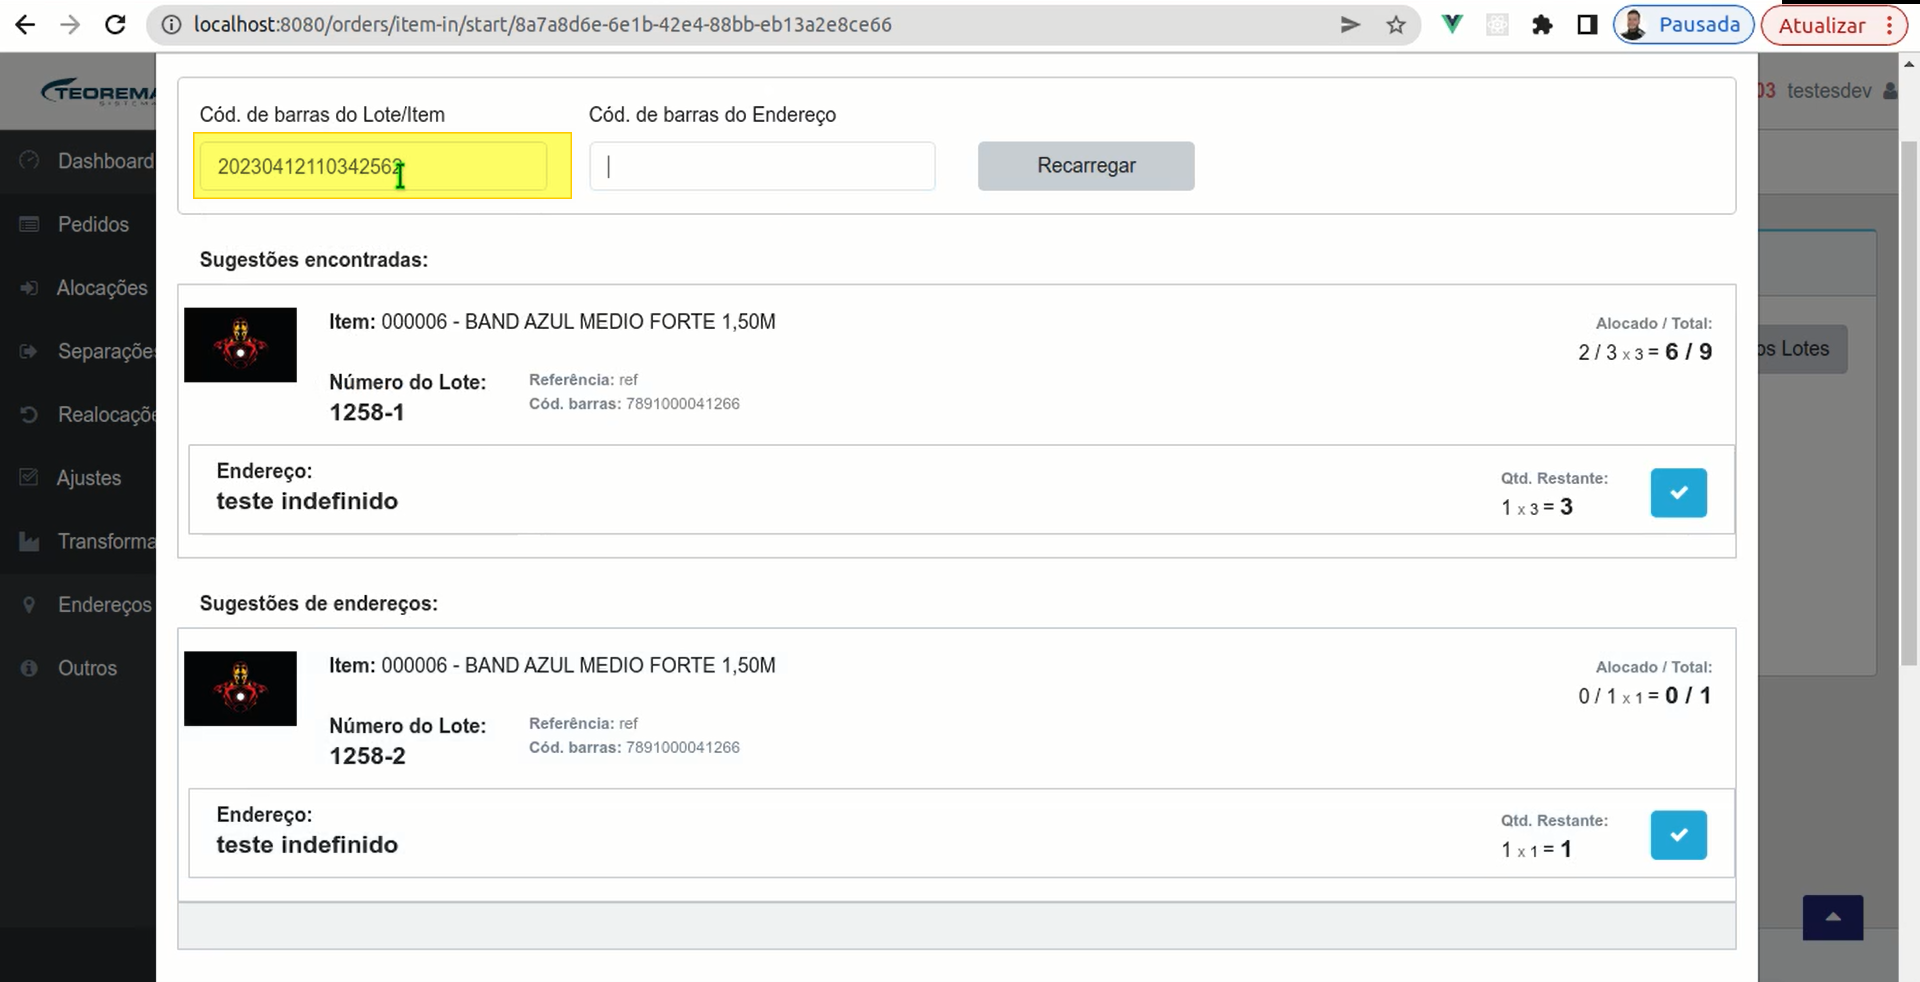Image resolution: width=1920 pixels, height=982 pixels.
Task: Click the Ajustes checkmark-edit icon
Action: point(29,477)
